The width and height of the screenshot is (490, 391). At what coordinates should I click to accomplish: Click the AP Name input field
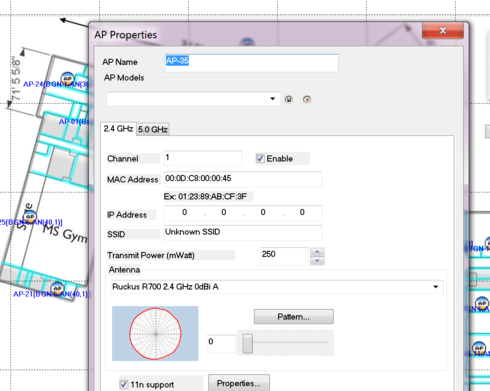pos(252,63)
